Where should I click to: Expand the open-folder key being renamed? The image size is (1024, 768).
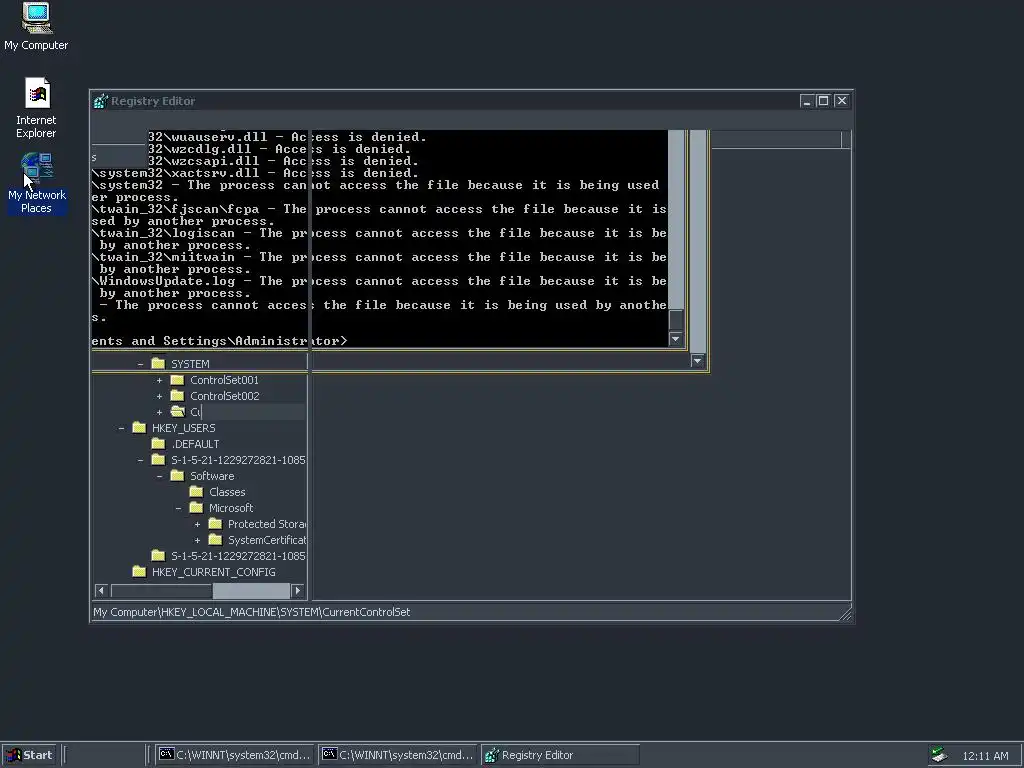(159, 412)
